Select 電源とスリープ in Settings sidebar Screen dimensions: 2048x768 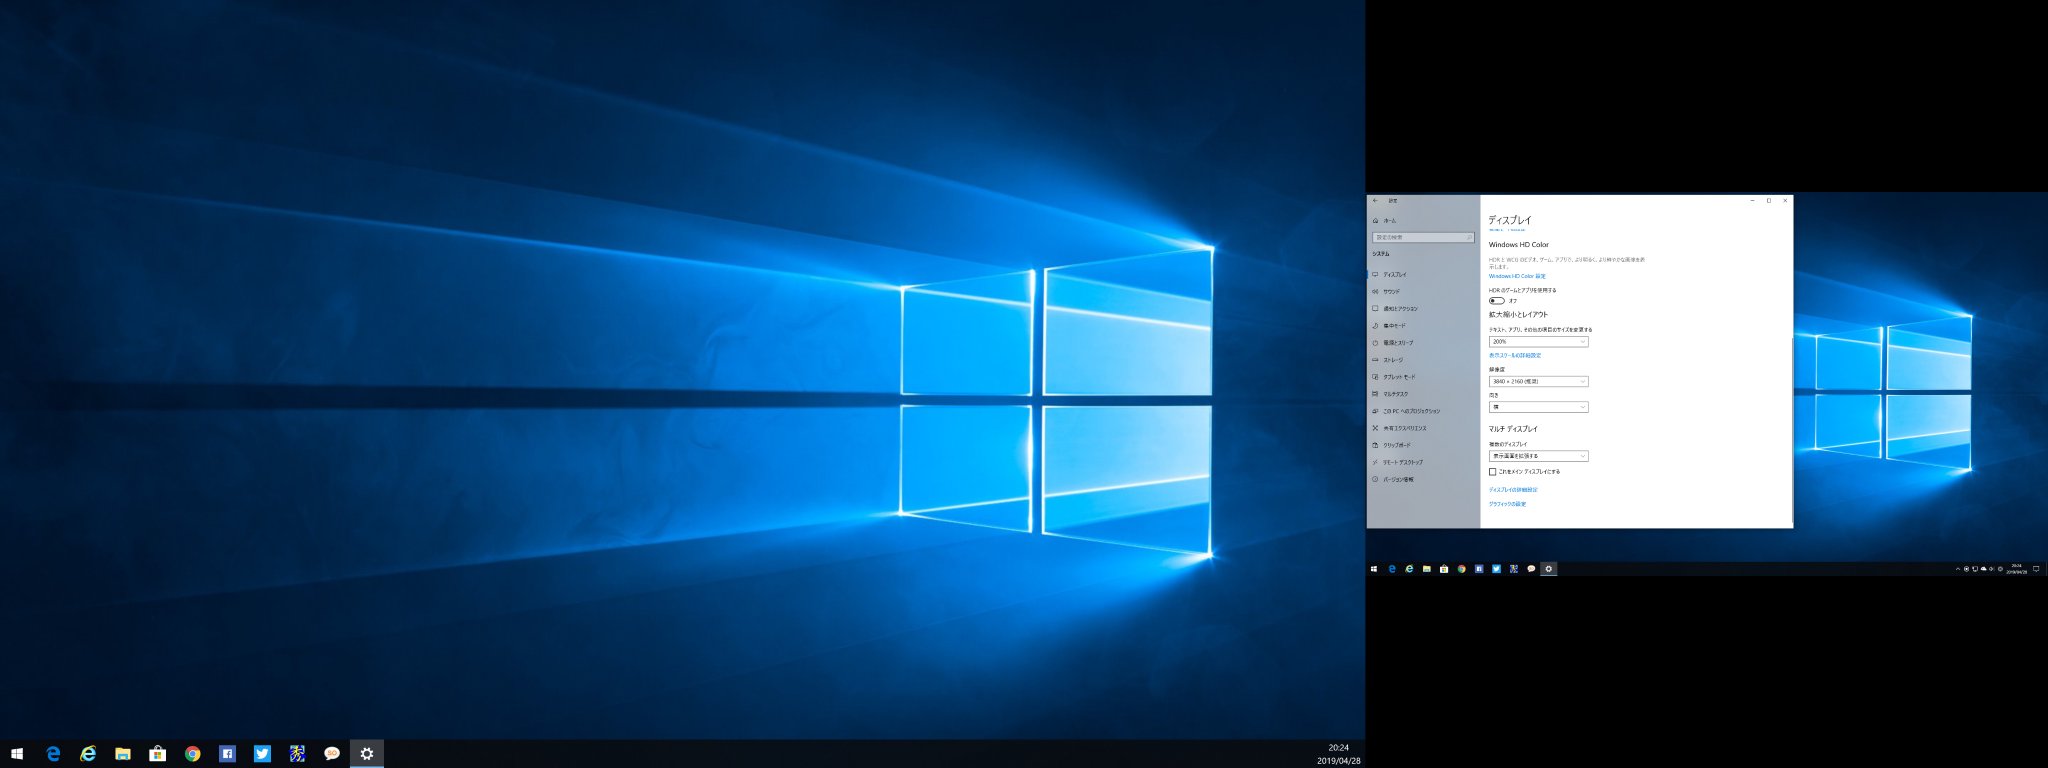[x=1423, y=343]
